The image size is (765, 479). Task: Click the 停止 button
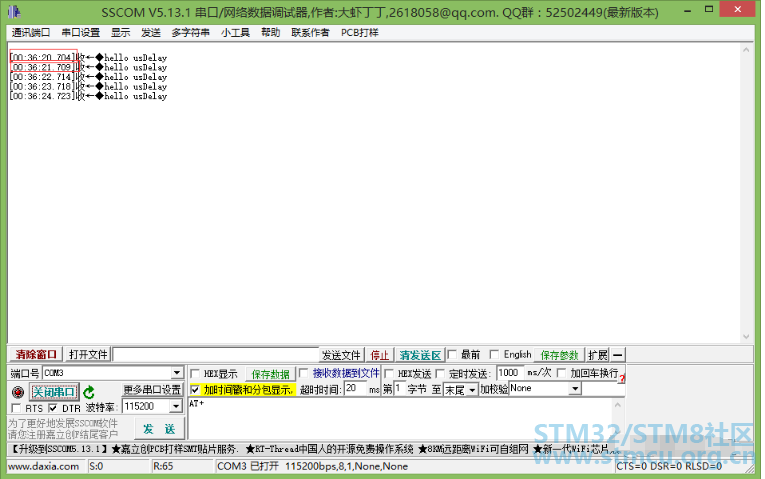[380, 355]
